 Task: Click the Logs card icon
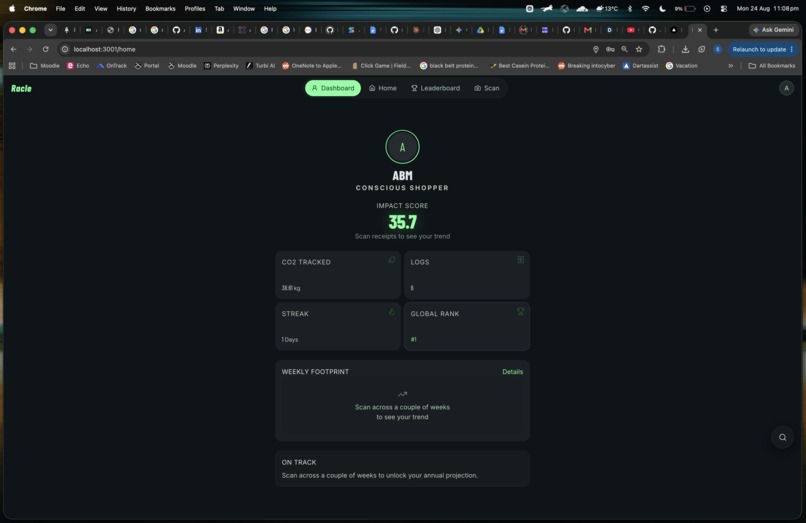520,260
